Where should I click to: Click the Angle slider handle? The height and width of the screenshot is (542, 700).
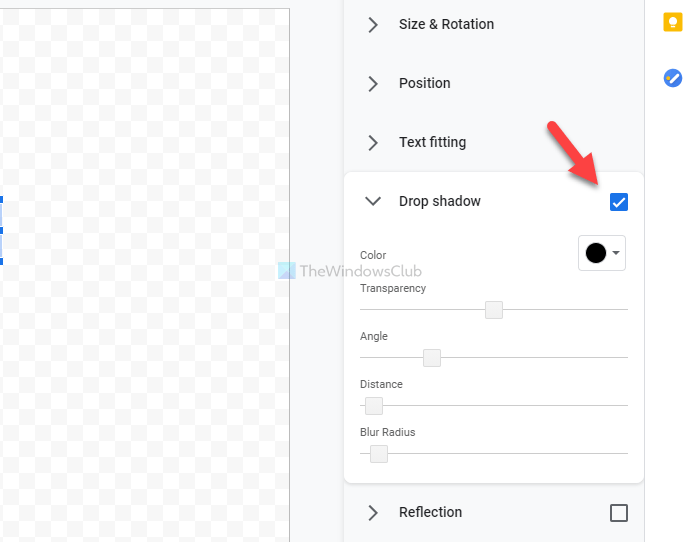click(432, 358)
